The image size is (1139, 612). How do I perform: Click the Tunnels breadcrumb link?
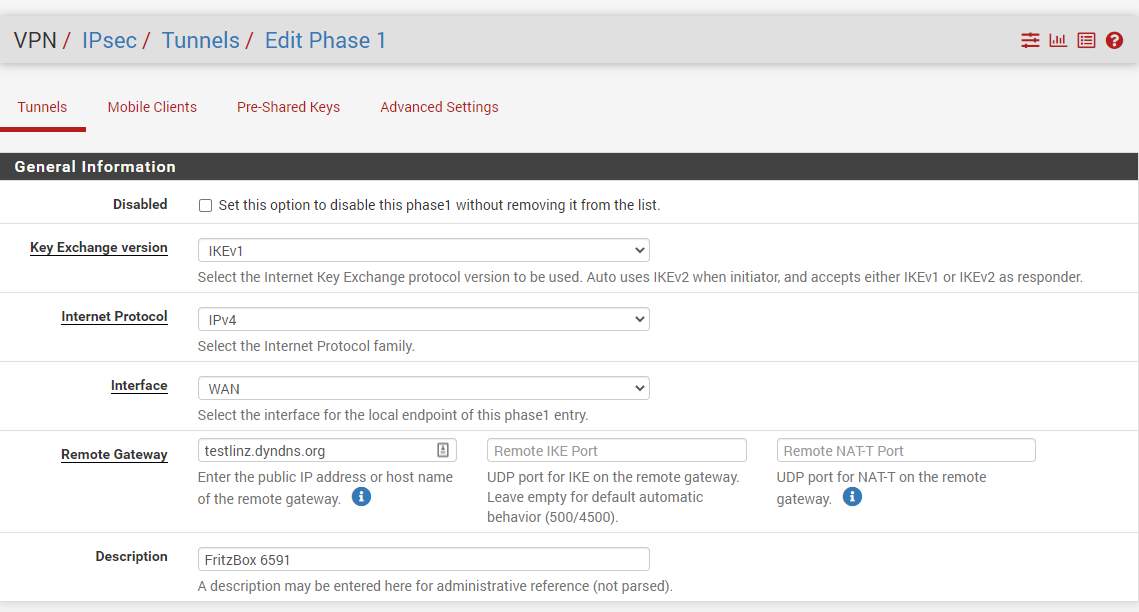pos(200,41)
